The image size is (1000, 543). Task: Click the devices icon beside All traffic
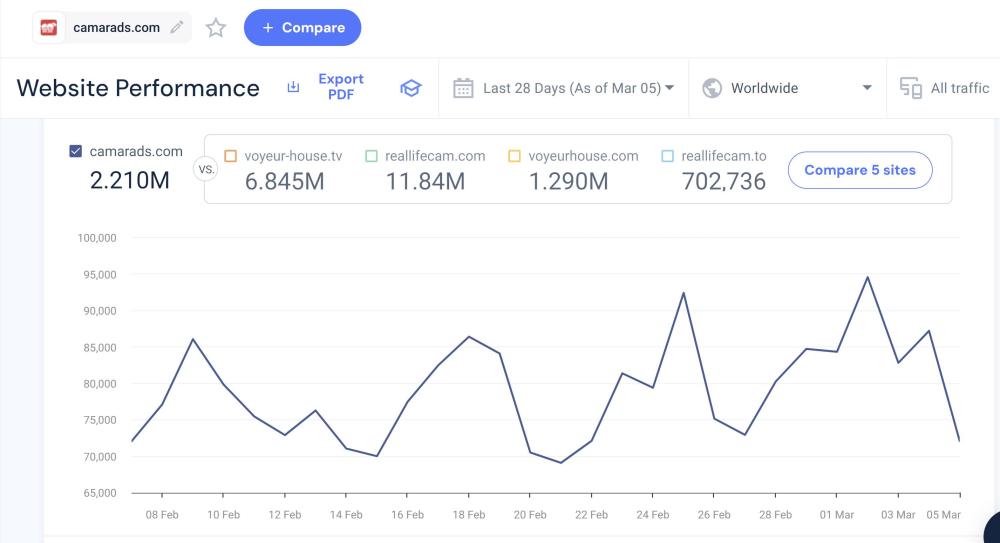pyautogui.click(x=911, y=88)
